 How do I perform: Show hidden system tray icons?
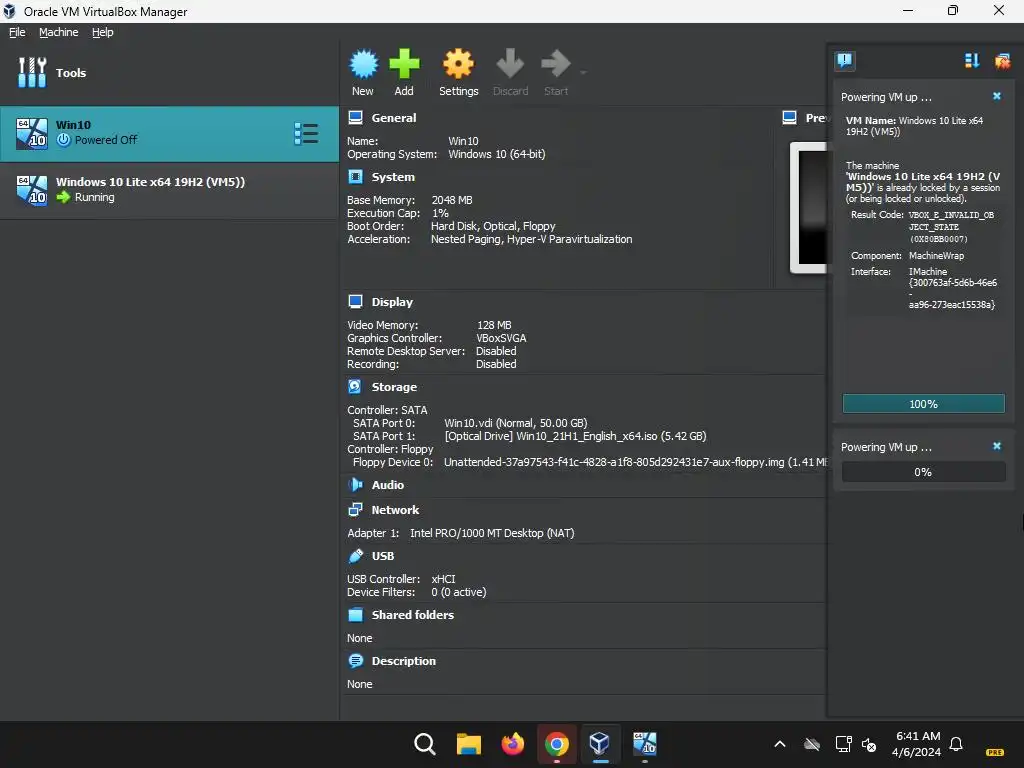click(x=779, y=744)
